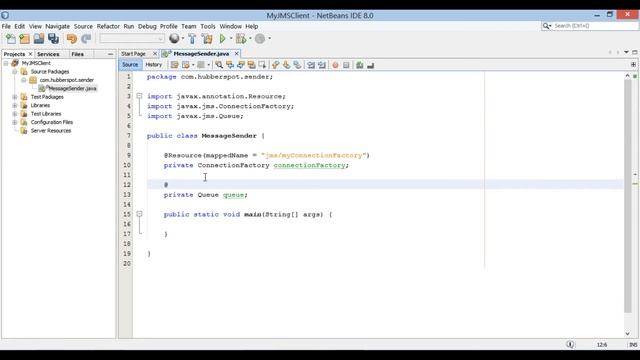Viewport: 640px width, 360px height.
Task: Open the browser globe dropdown arrow
Action: coord(182,38)
